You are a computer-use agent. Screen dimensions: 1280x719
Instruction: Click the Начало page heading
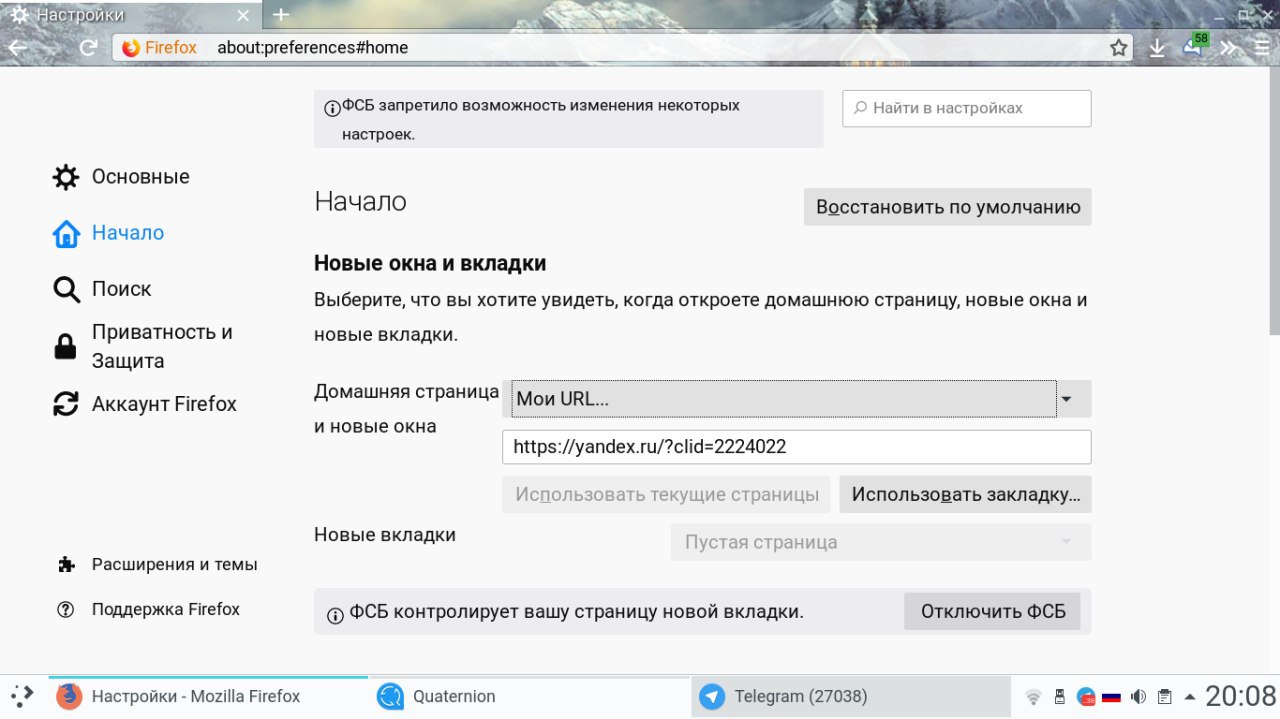tap(360, 201)
